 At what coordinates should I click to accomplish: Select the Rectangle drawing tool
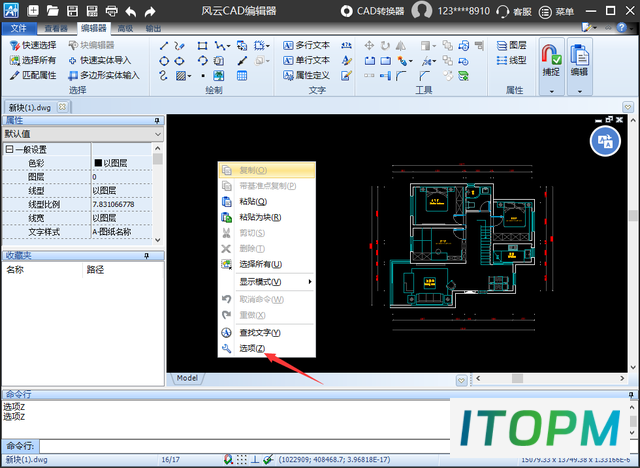click(202, 46)
